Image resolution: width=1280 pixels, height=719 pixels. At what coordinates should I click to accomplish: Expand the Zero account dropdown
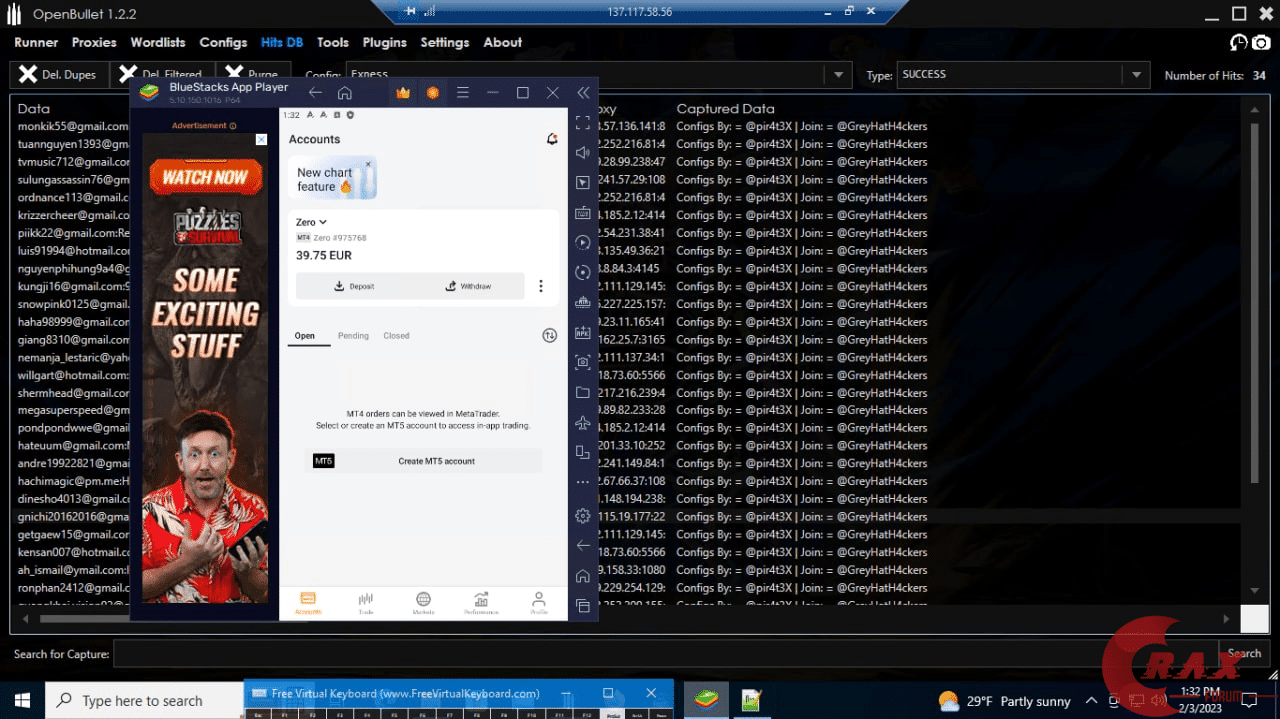(x=312, y=222)
